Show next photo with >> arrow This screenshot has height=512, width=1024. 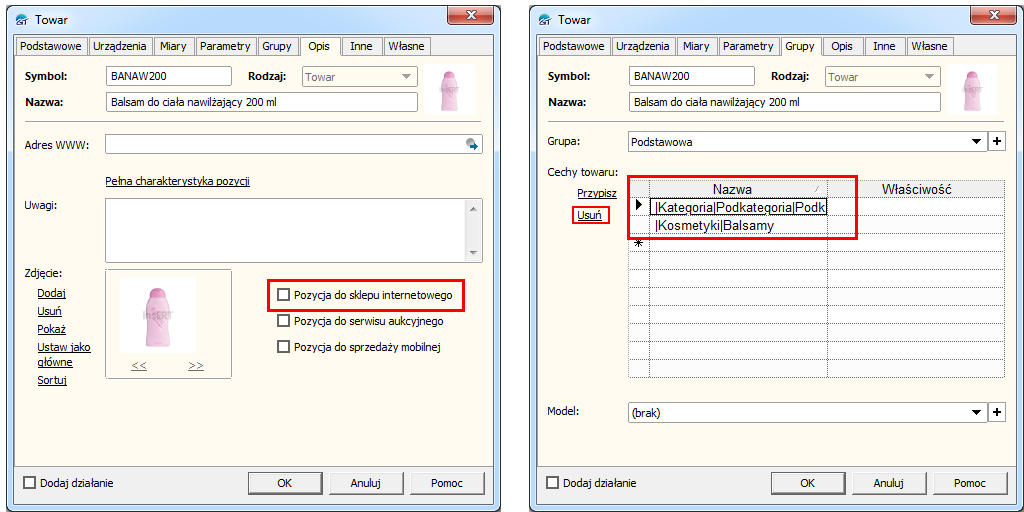coord(196,366)
